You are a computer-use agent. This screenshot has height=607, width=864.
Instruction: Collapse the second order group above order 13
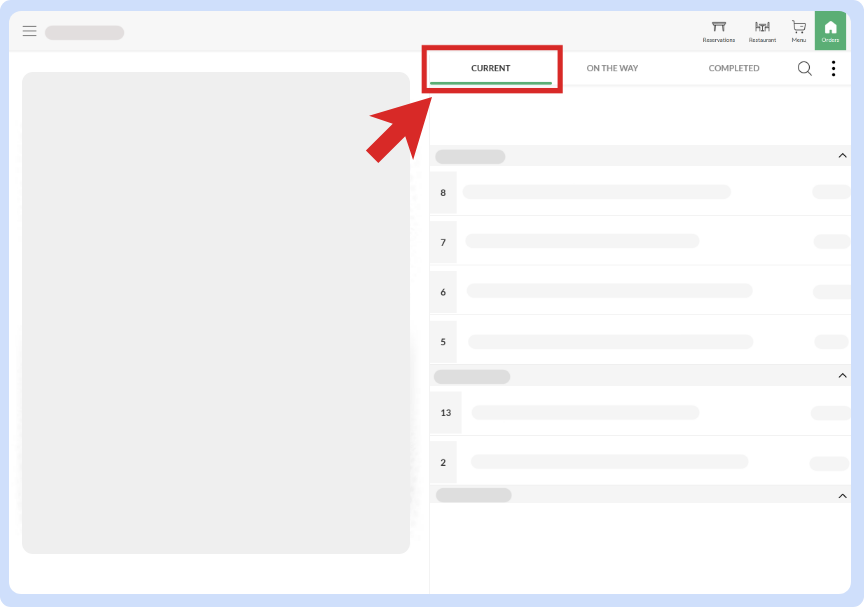842,376
